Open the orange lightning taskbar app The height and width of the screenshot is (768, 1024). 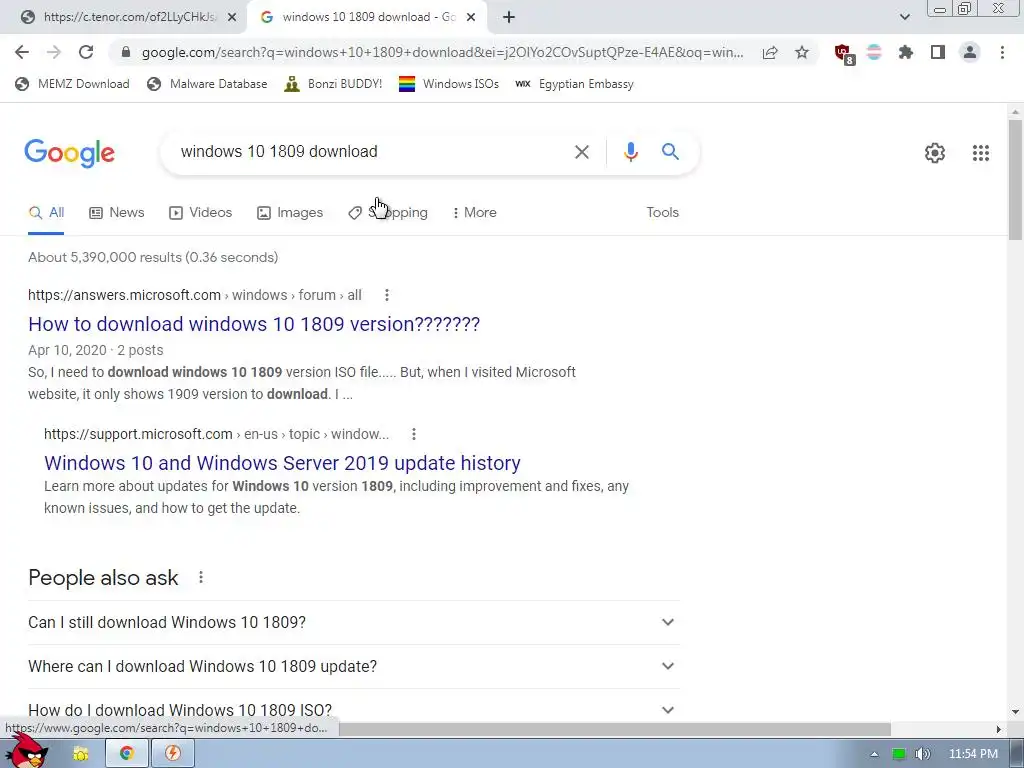pos(172,754)
